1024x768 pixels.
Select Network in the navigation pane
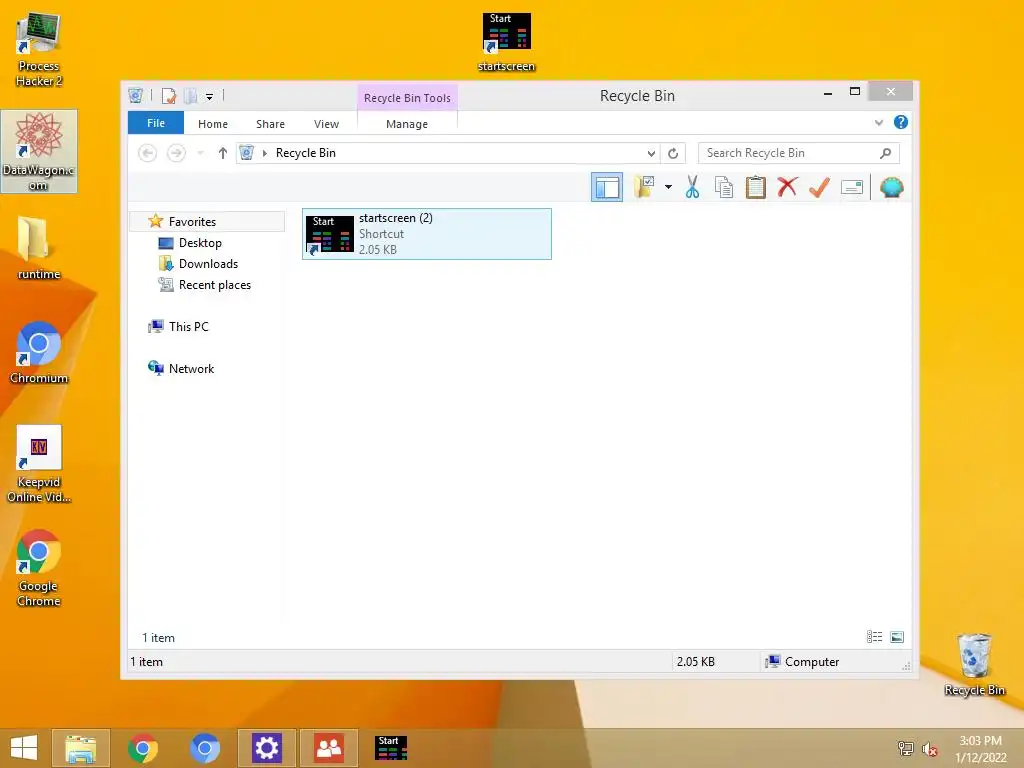191,369
